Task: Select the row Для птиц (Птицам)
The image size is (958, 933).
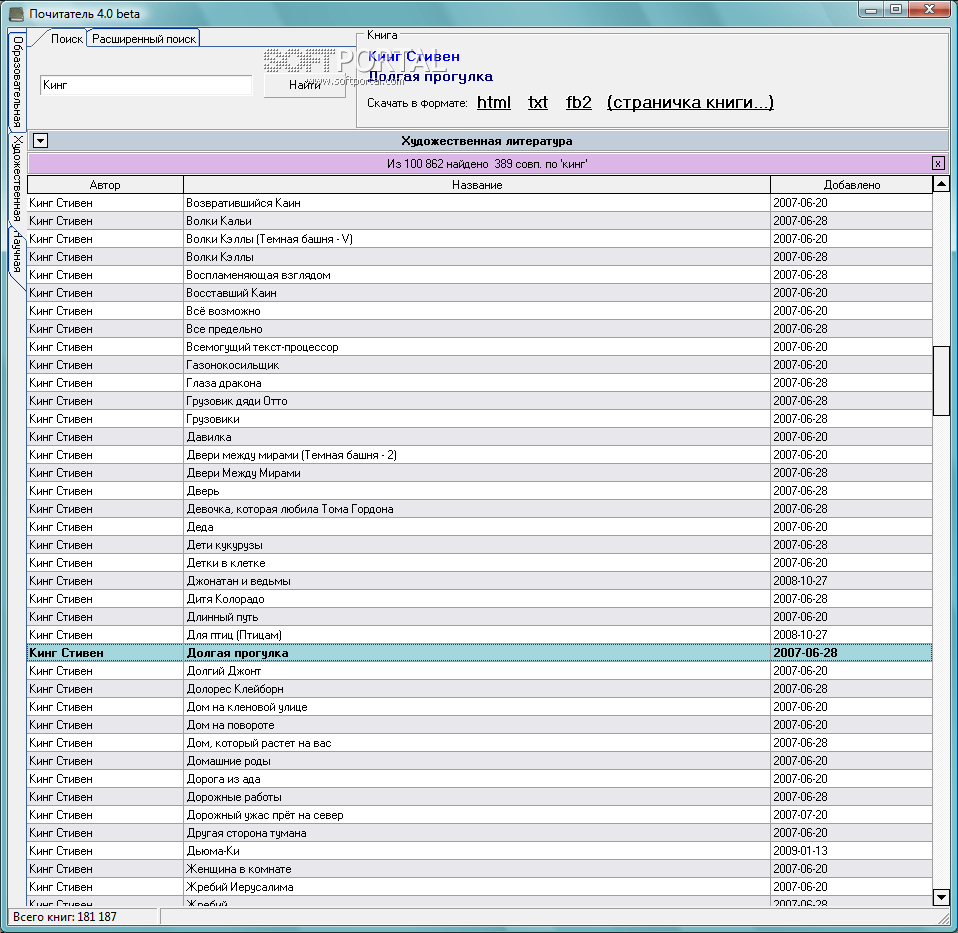Action: [480, 635]
